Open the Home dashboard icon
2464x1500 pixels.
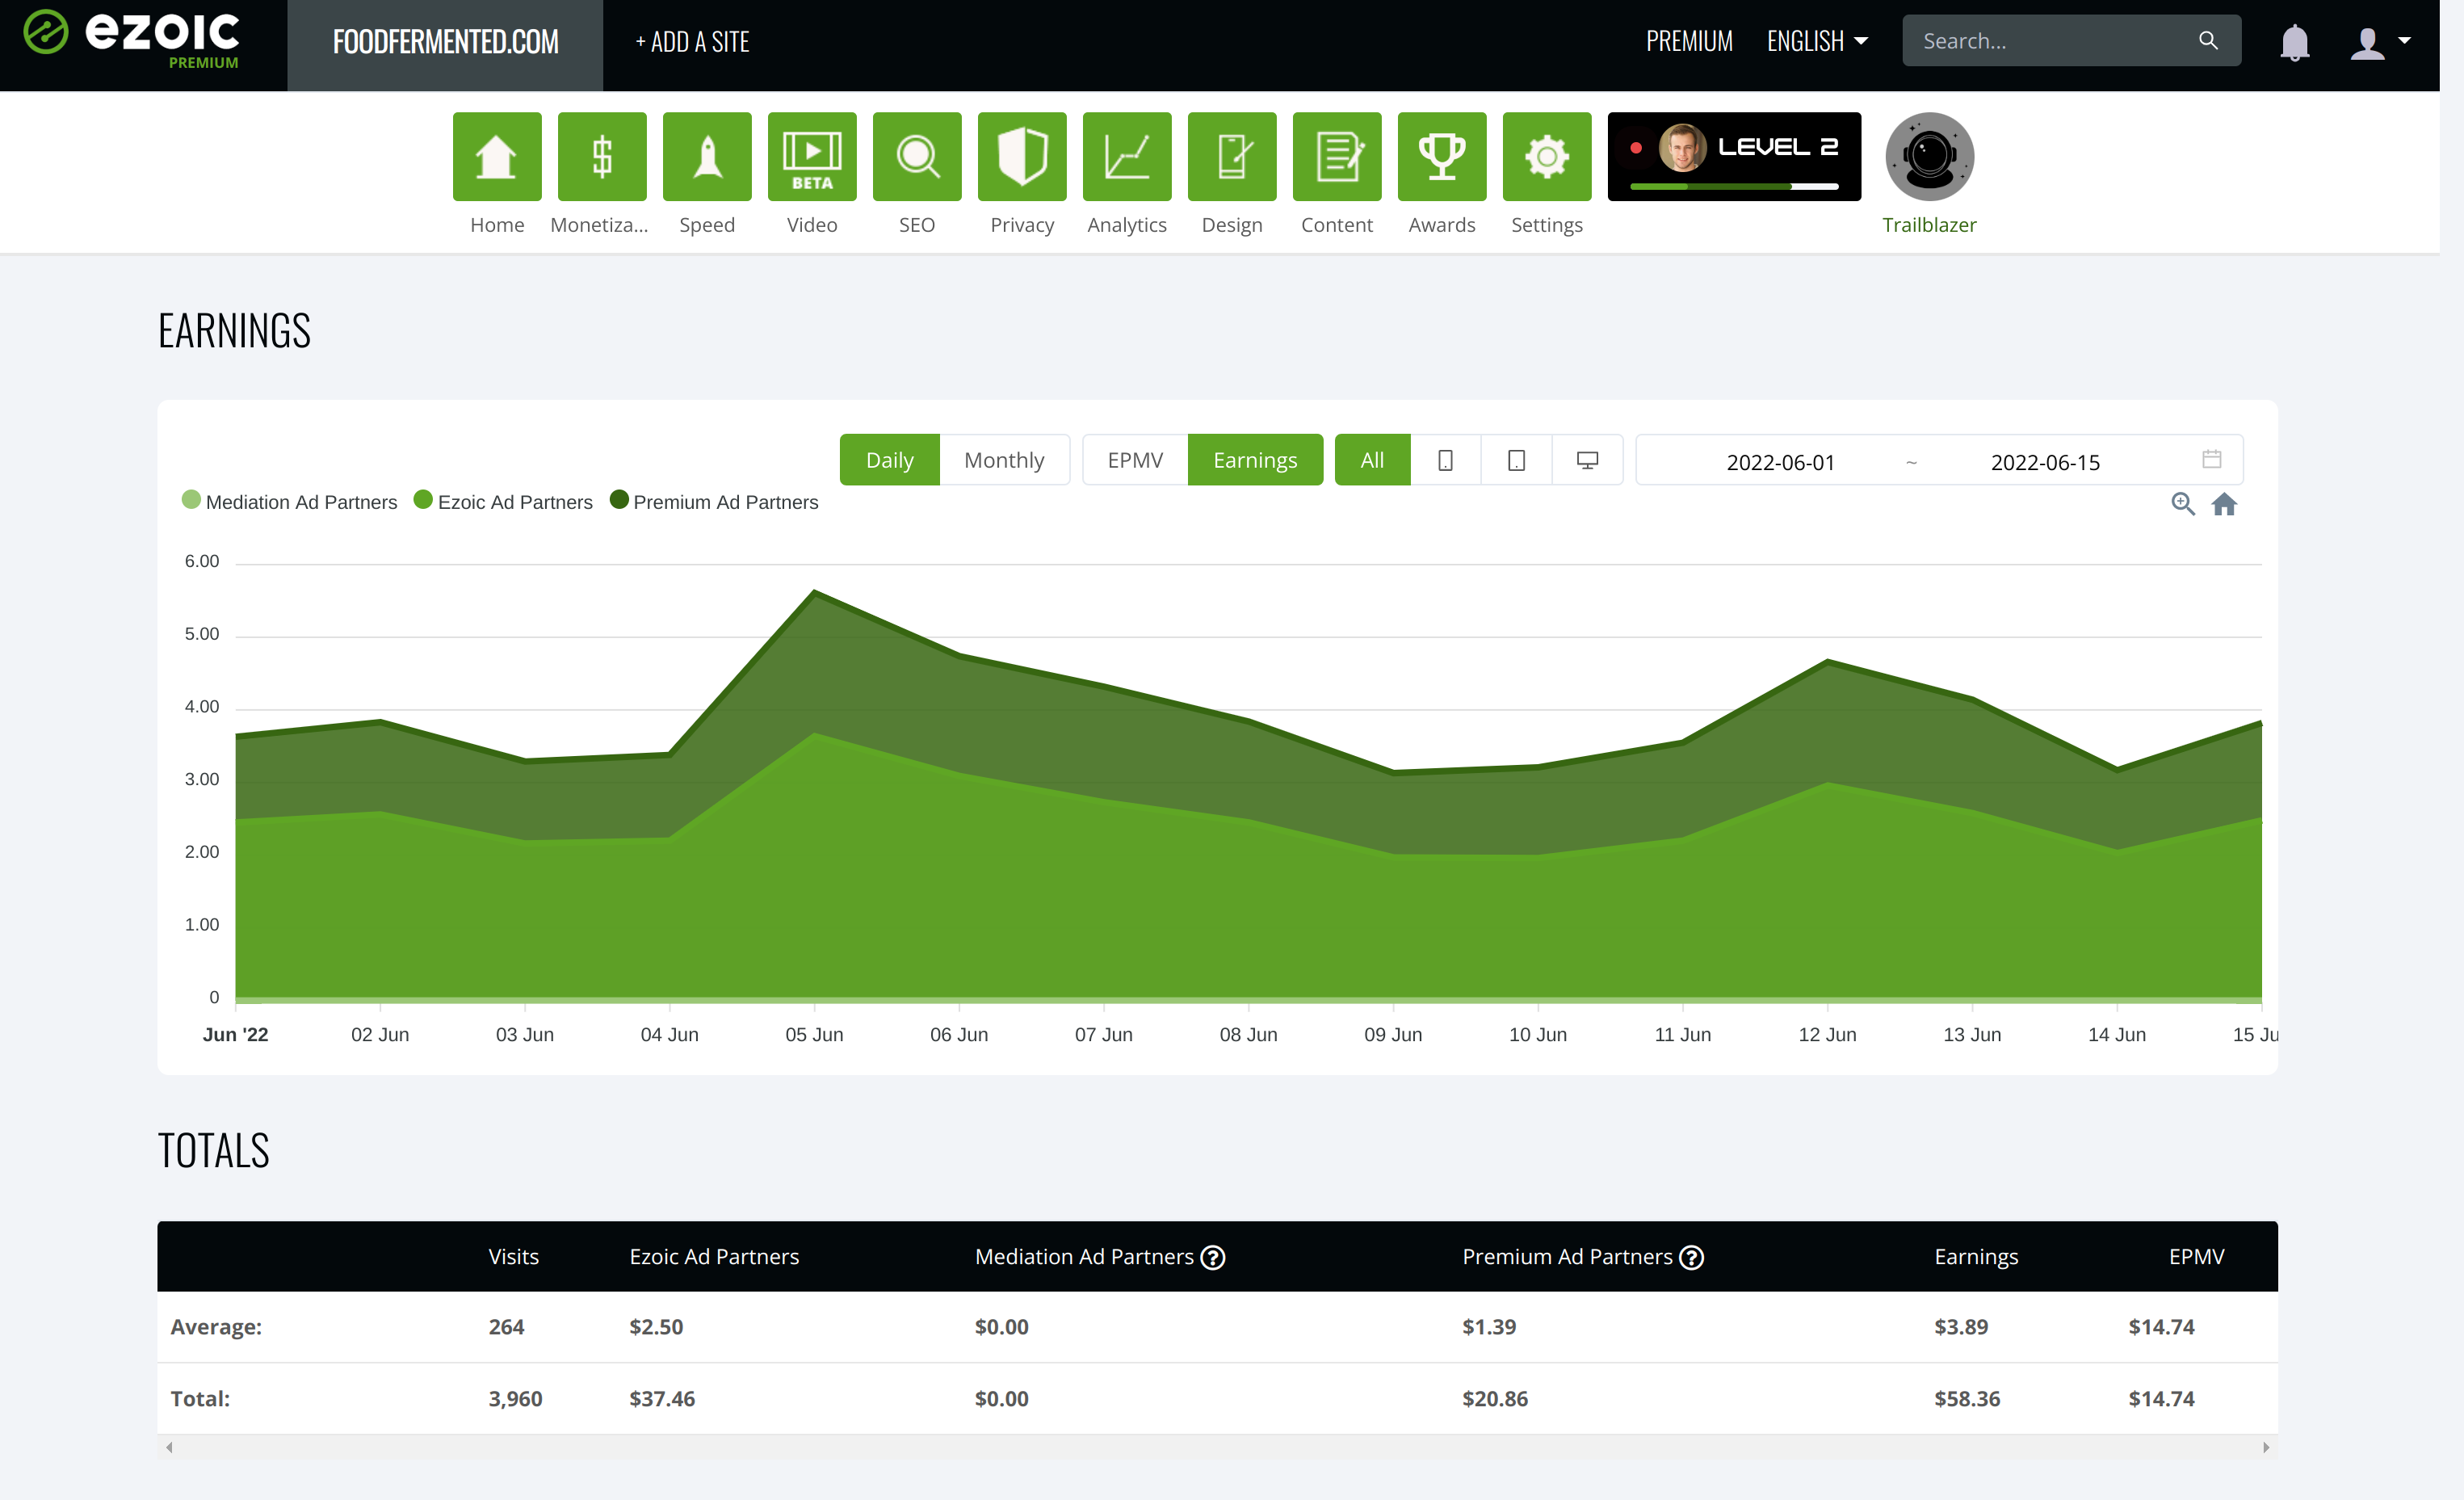[x=497, y=156]
